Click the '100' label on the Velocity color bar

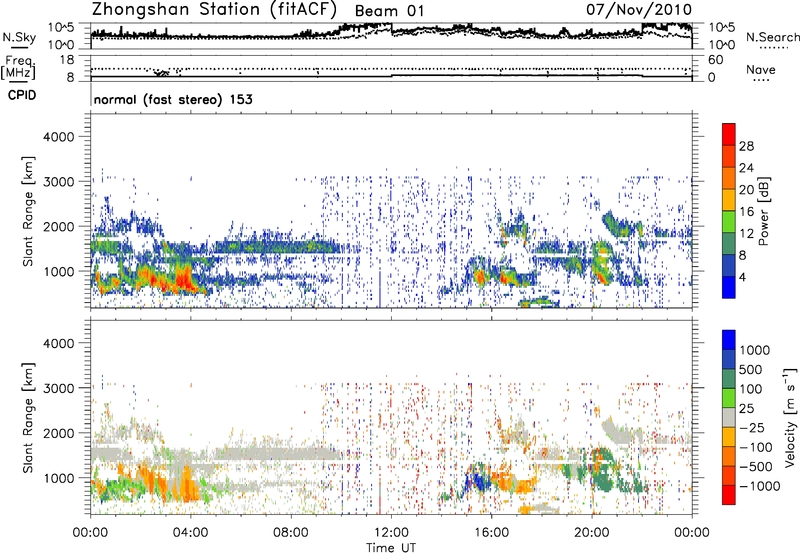751,389
